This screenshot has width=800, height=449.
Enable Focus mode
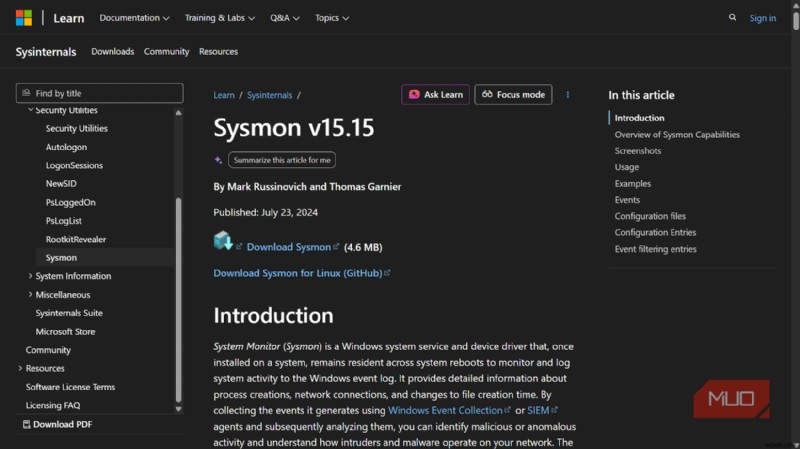pos(513,94)
